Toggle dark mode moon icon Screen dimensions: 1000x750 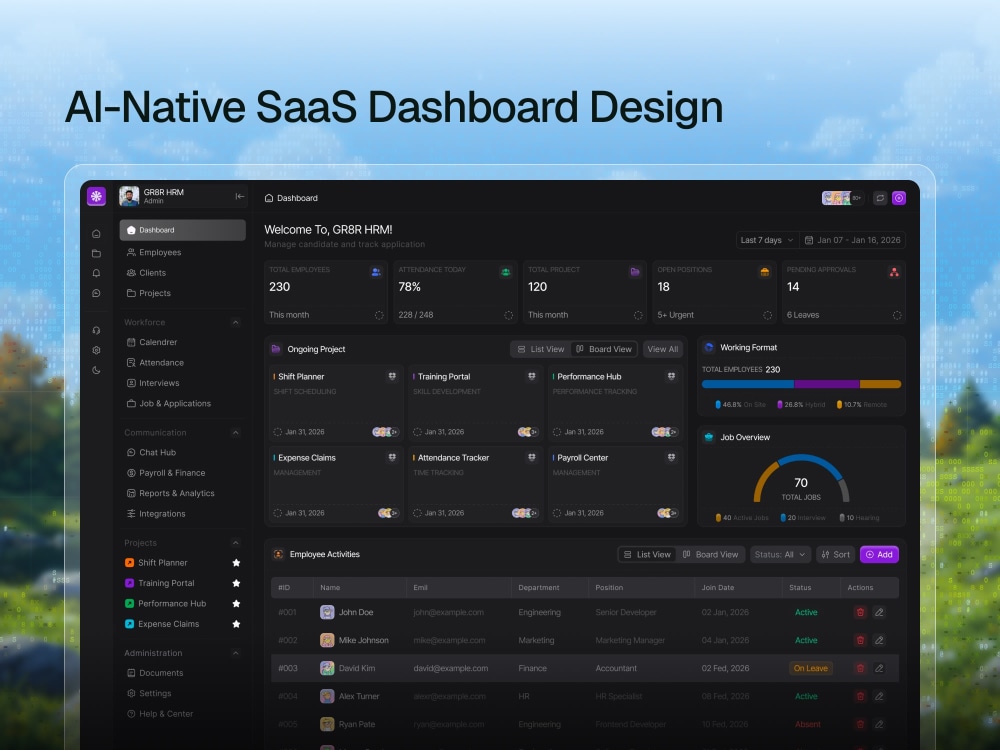pos(96,370)
